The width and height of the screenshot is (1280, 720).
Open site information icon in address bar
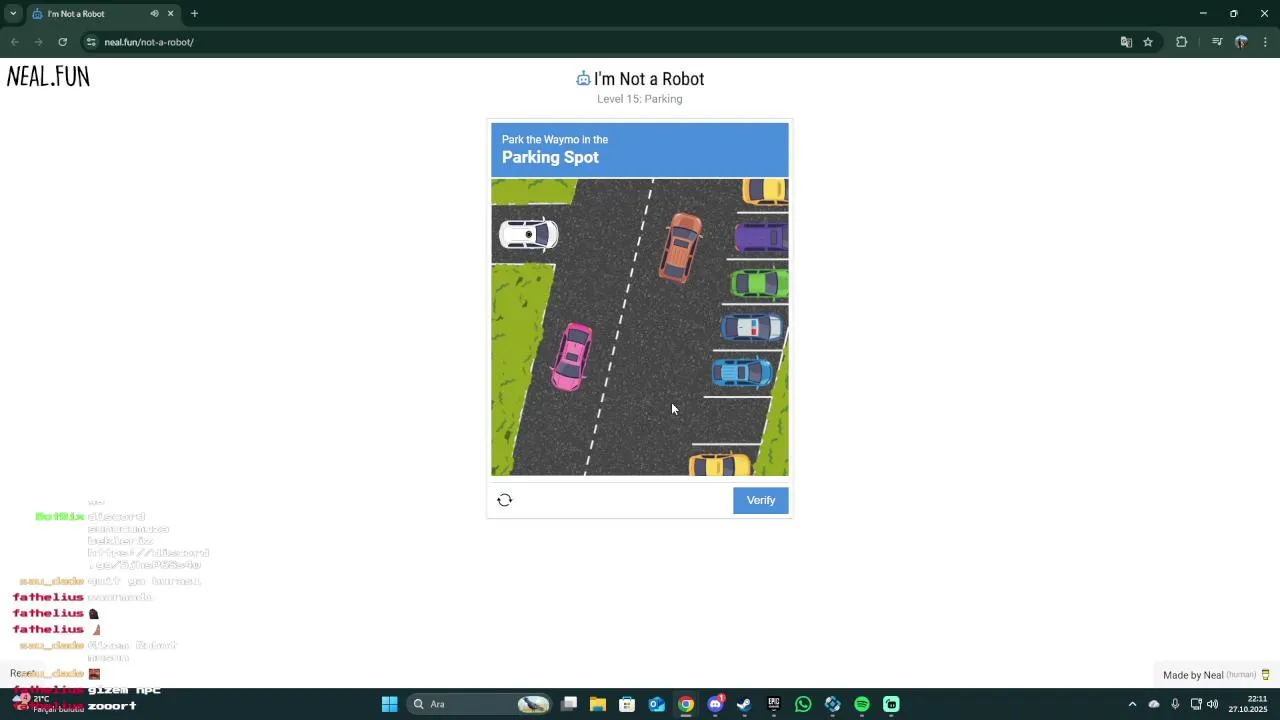(91, 42)
